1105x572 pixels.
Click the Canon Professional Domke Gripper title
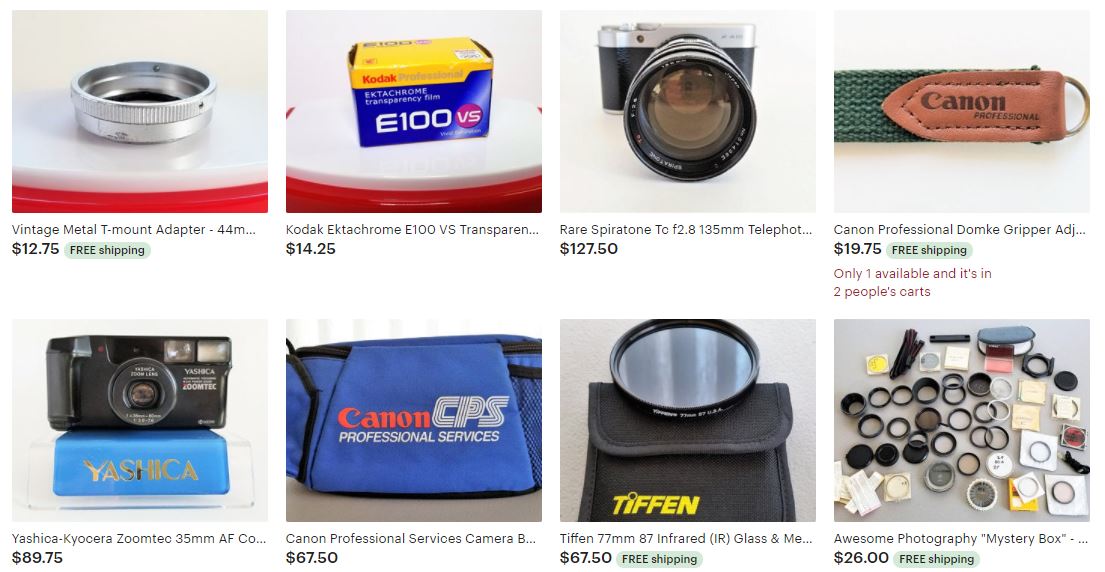tap(960, 230)
